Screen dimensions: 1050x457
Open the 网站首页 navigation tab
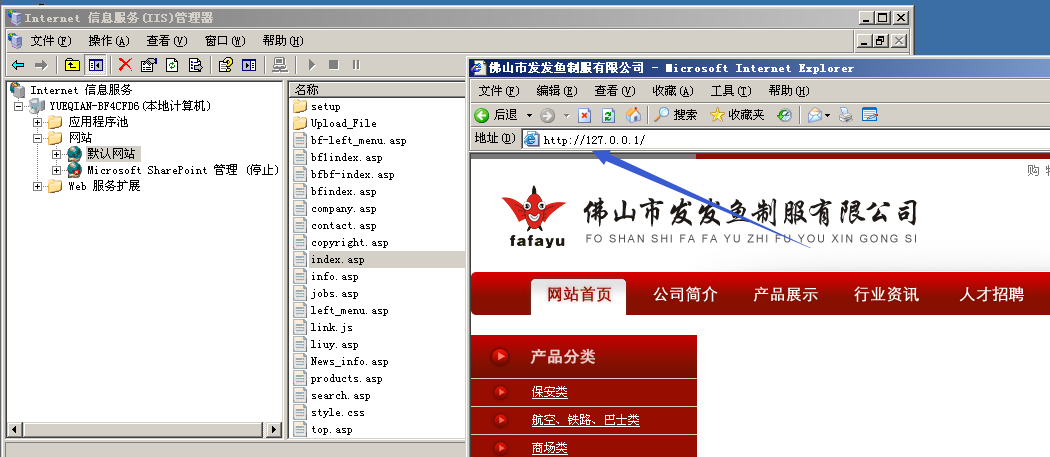click(x=579, y=295)
